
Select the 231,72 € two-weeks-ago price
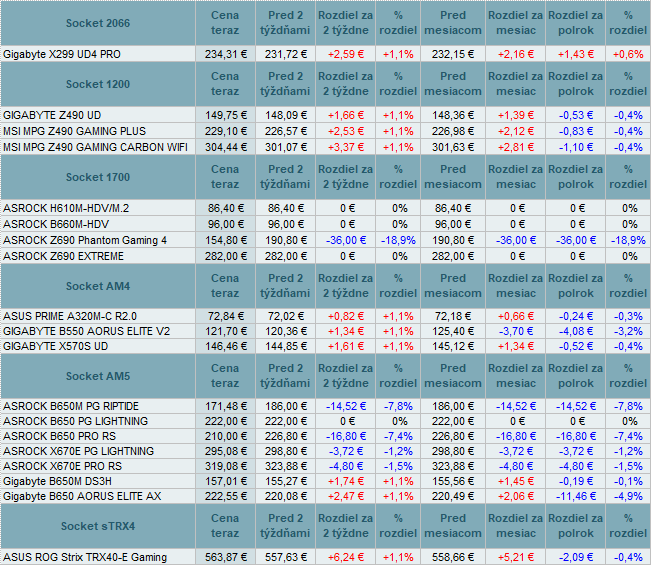click(x=286, y=54)
